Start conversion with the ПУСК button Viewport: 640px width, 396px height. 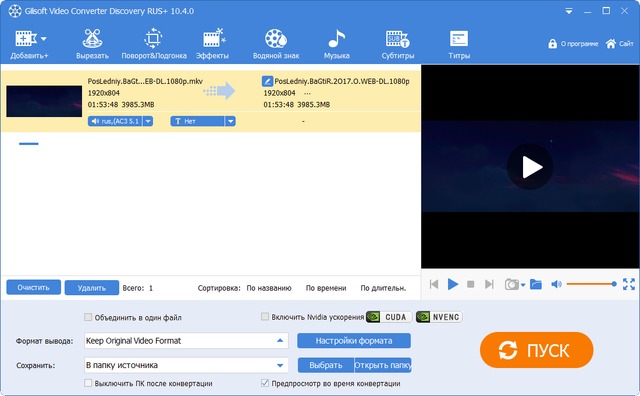[537, 350]
